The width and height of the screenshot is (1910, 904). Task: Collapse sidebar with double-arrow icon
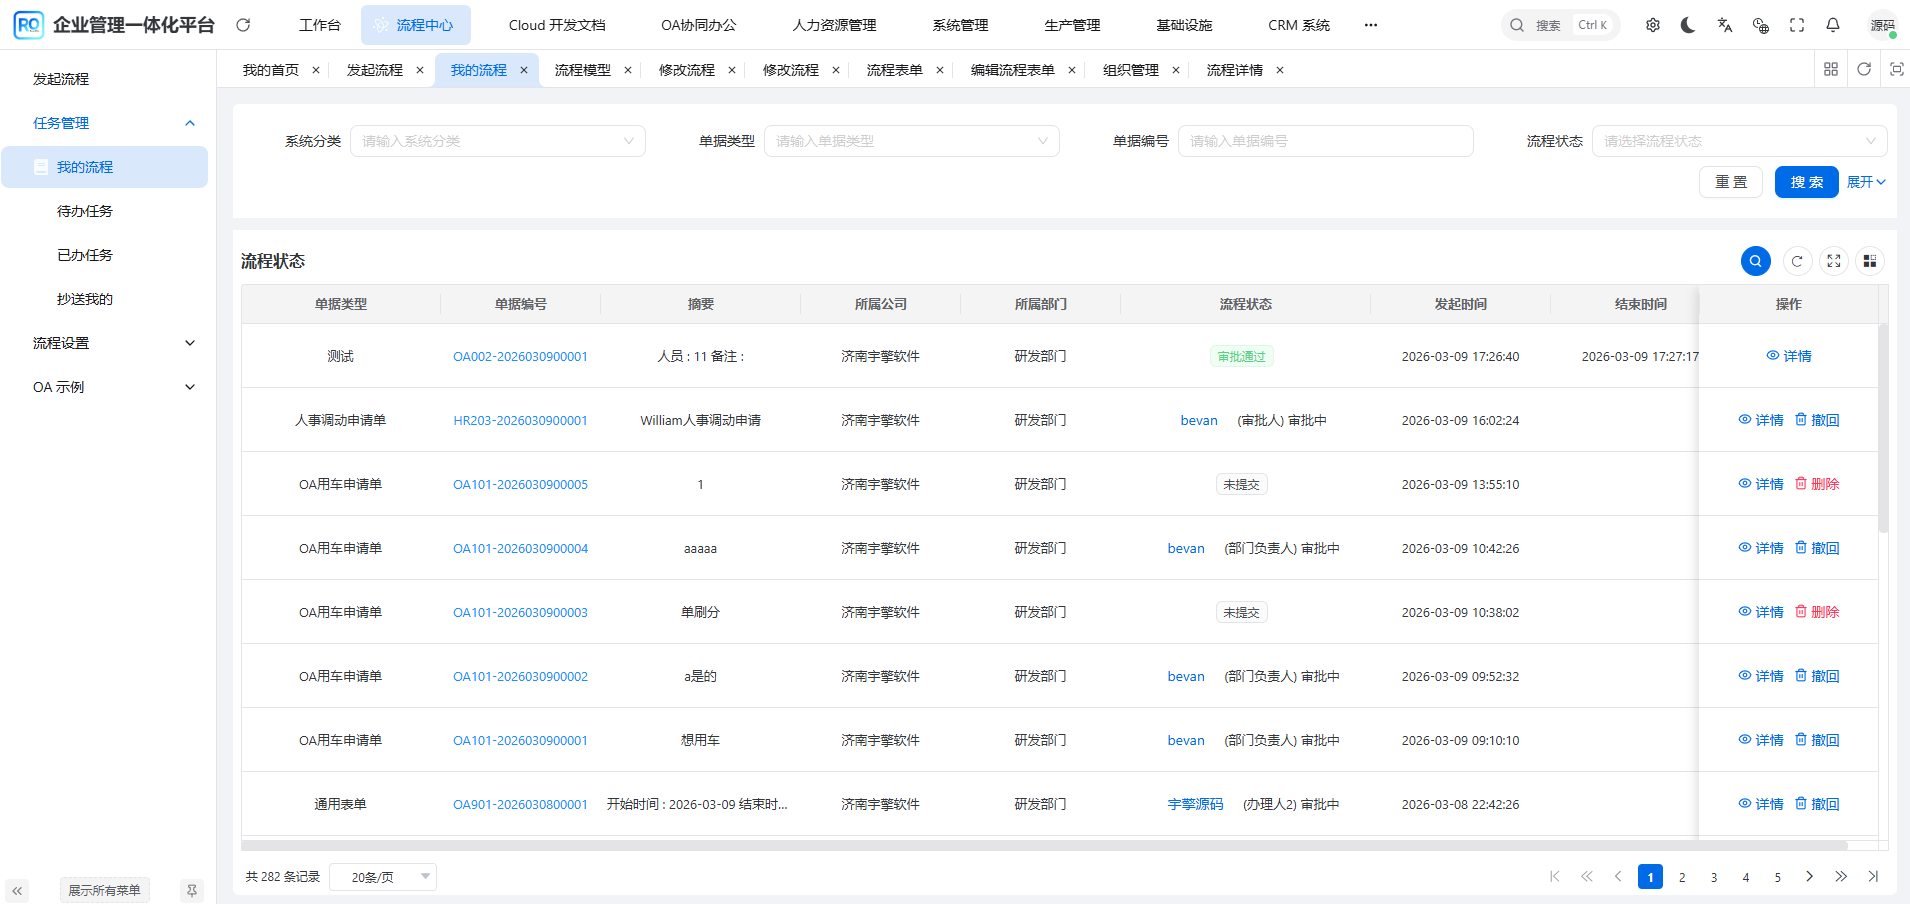coord(17,890)
